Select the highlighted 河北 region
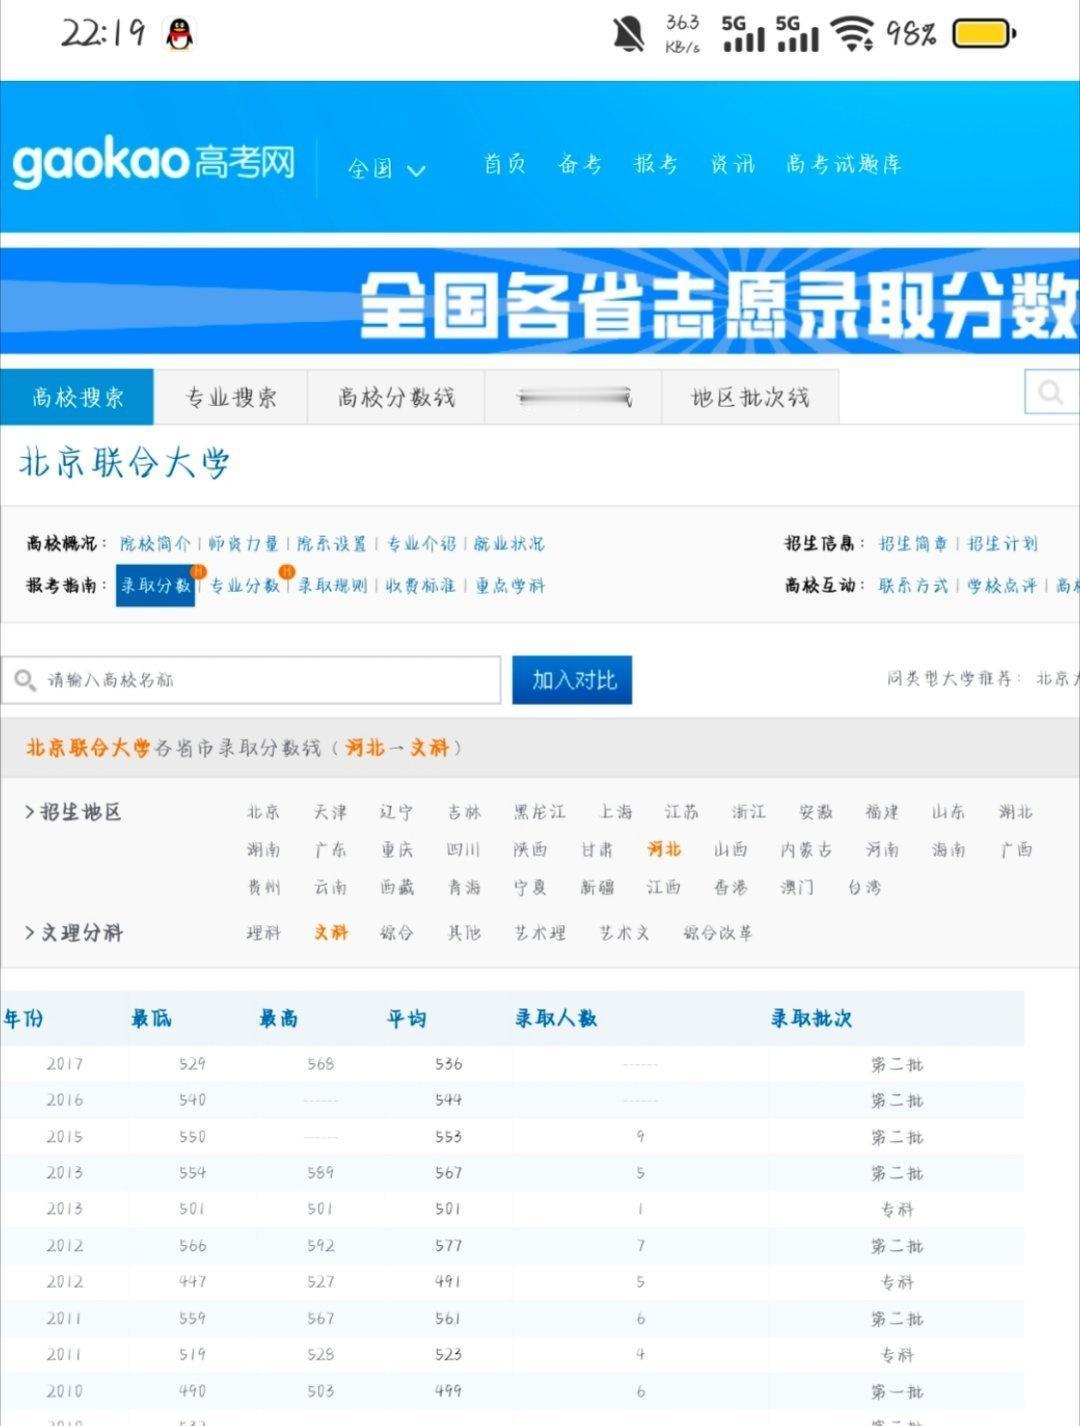This screenshot has height=1426, width=1080. [664, 850]
